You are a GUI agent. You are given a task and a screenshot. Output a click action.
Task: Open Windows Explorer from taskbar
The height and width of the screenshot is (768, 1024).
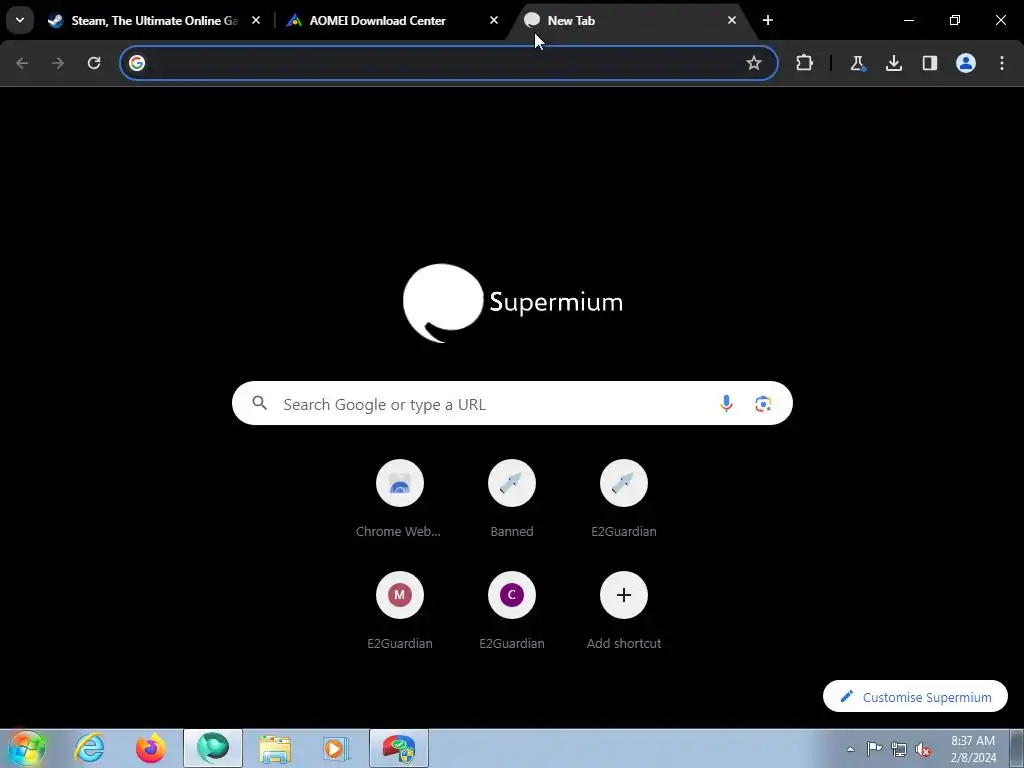(275, 748)
